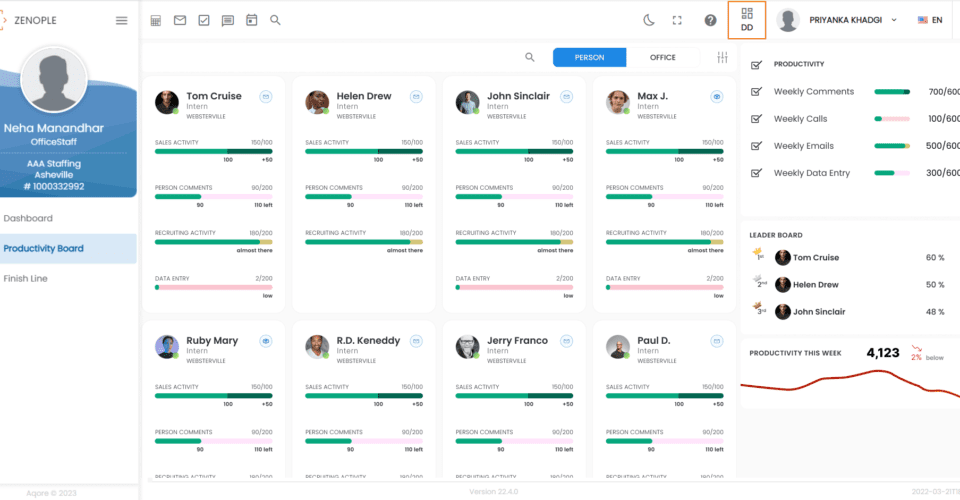This screenshot has height=500, width=960.
Task: Open the chat message icon in toolbar
Action: (x=228, y=20)
